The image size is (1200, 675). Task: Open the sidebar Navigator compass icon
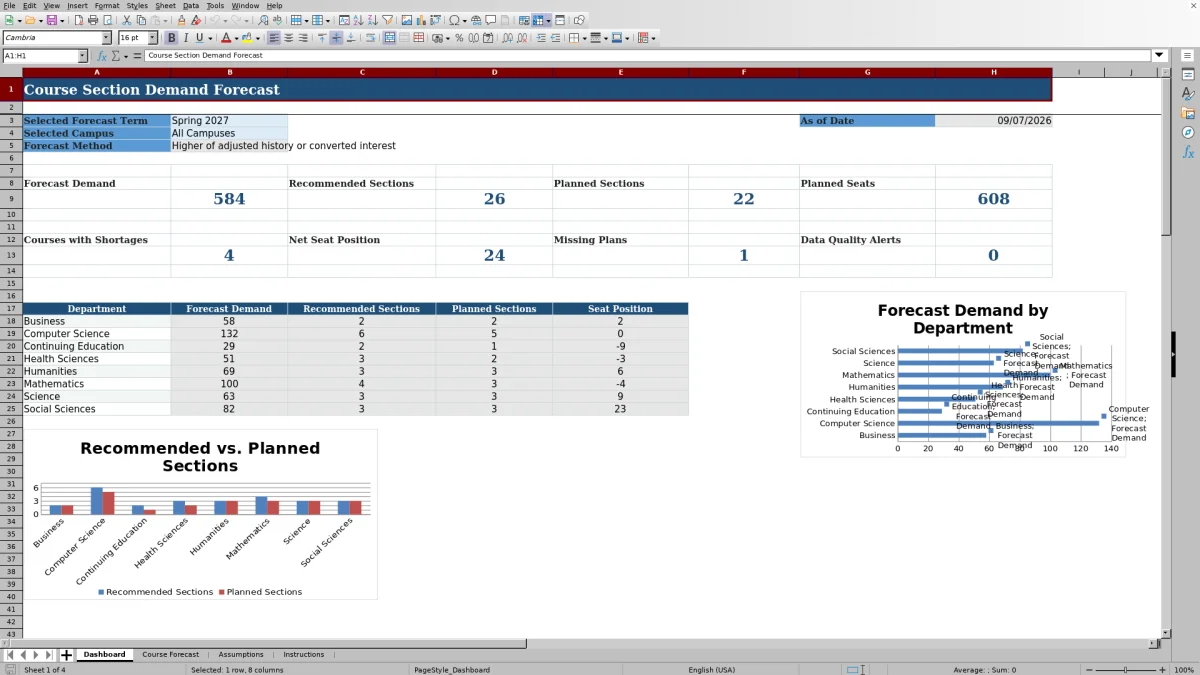(1189, 132)
